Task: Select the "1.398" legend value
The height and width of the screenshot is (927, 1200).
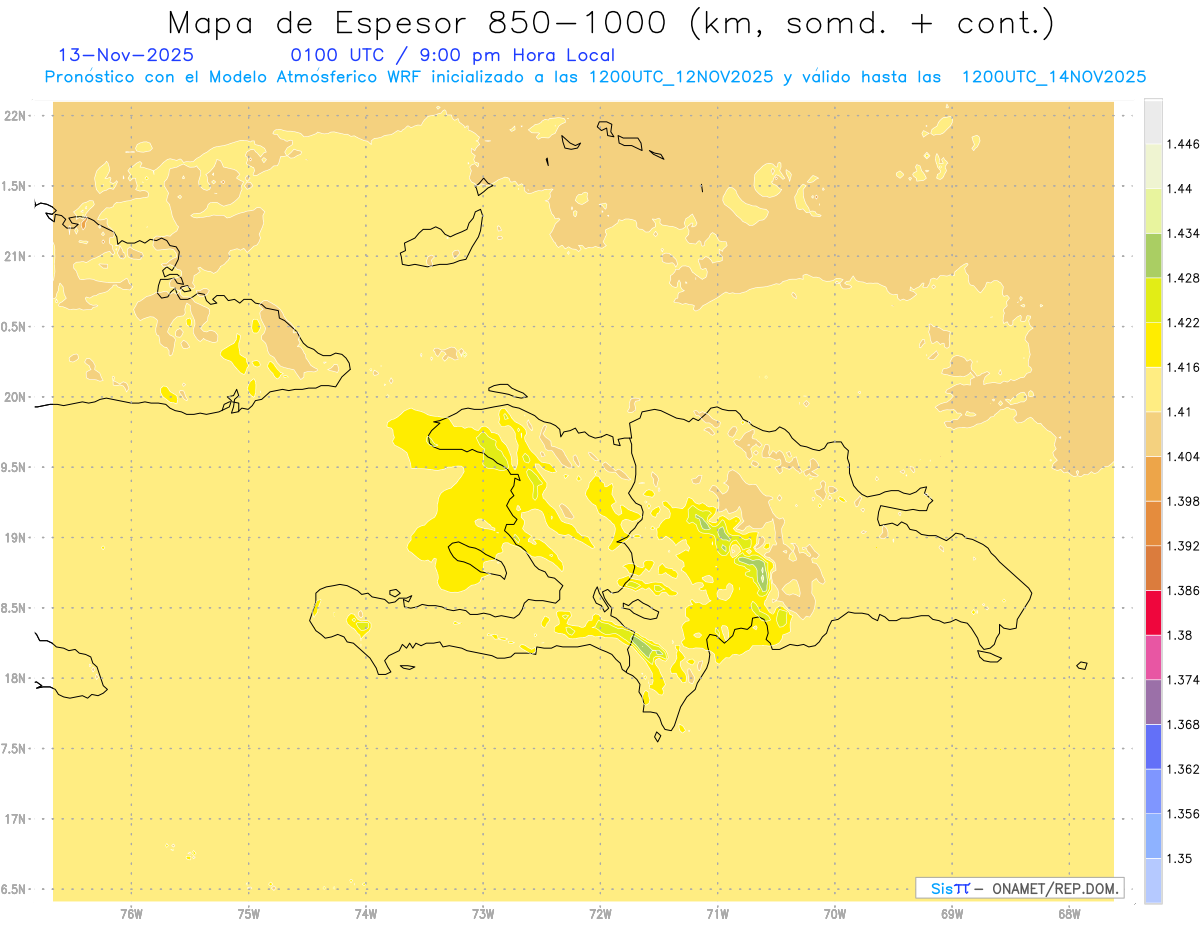Action: pos(1184,501)
